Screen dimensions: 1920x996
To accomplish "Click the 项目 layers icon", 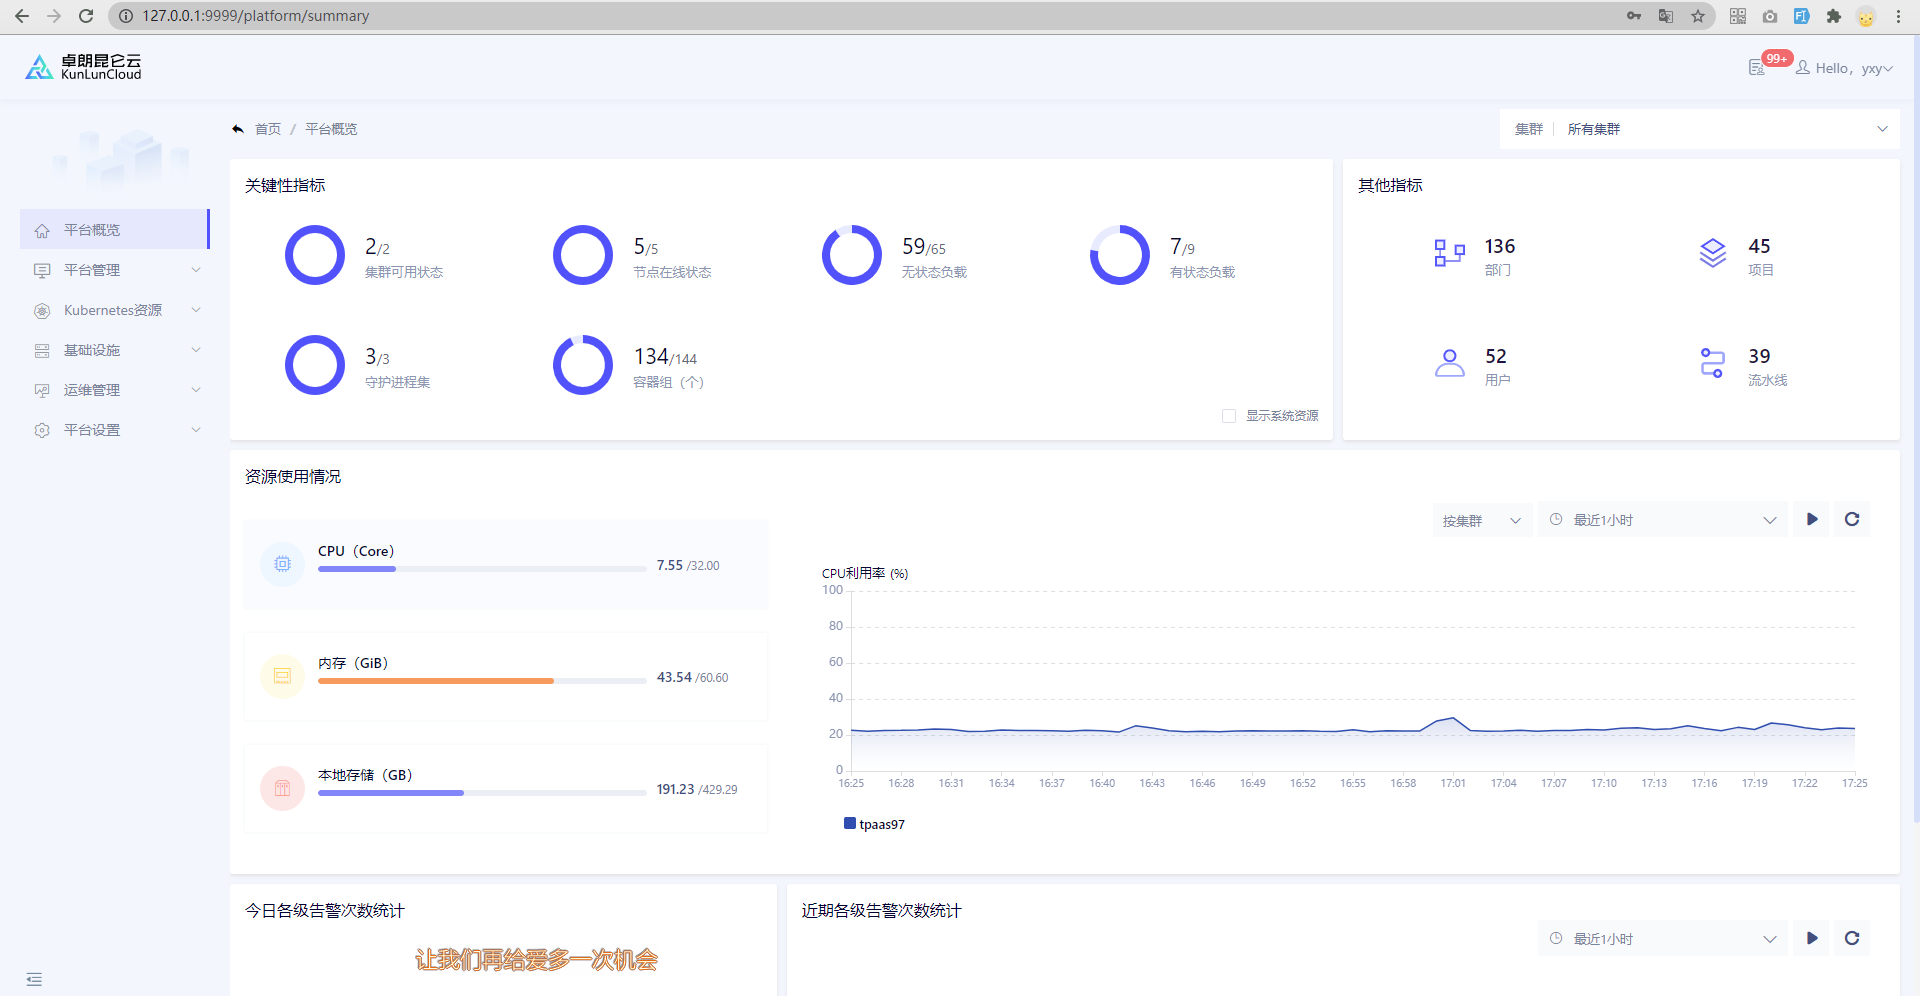I will click(x=1713, y=253).
